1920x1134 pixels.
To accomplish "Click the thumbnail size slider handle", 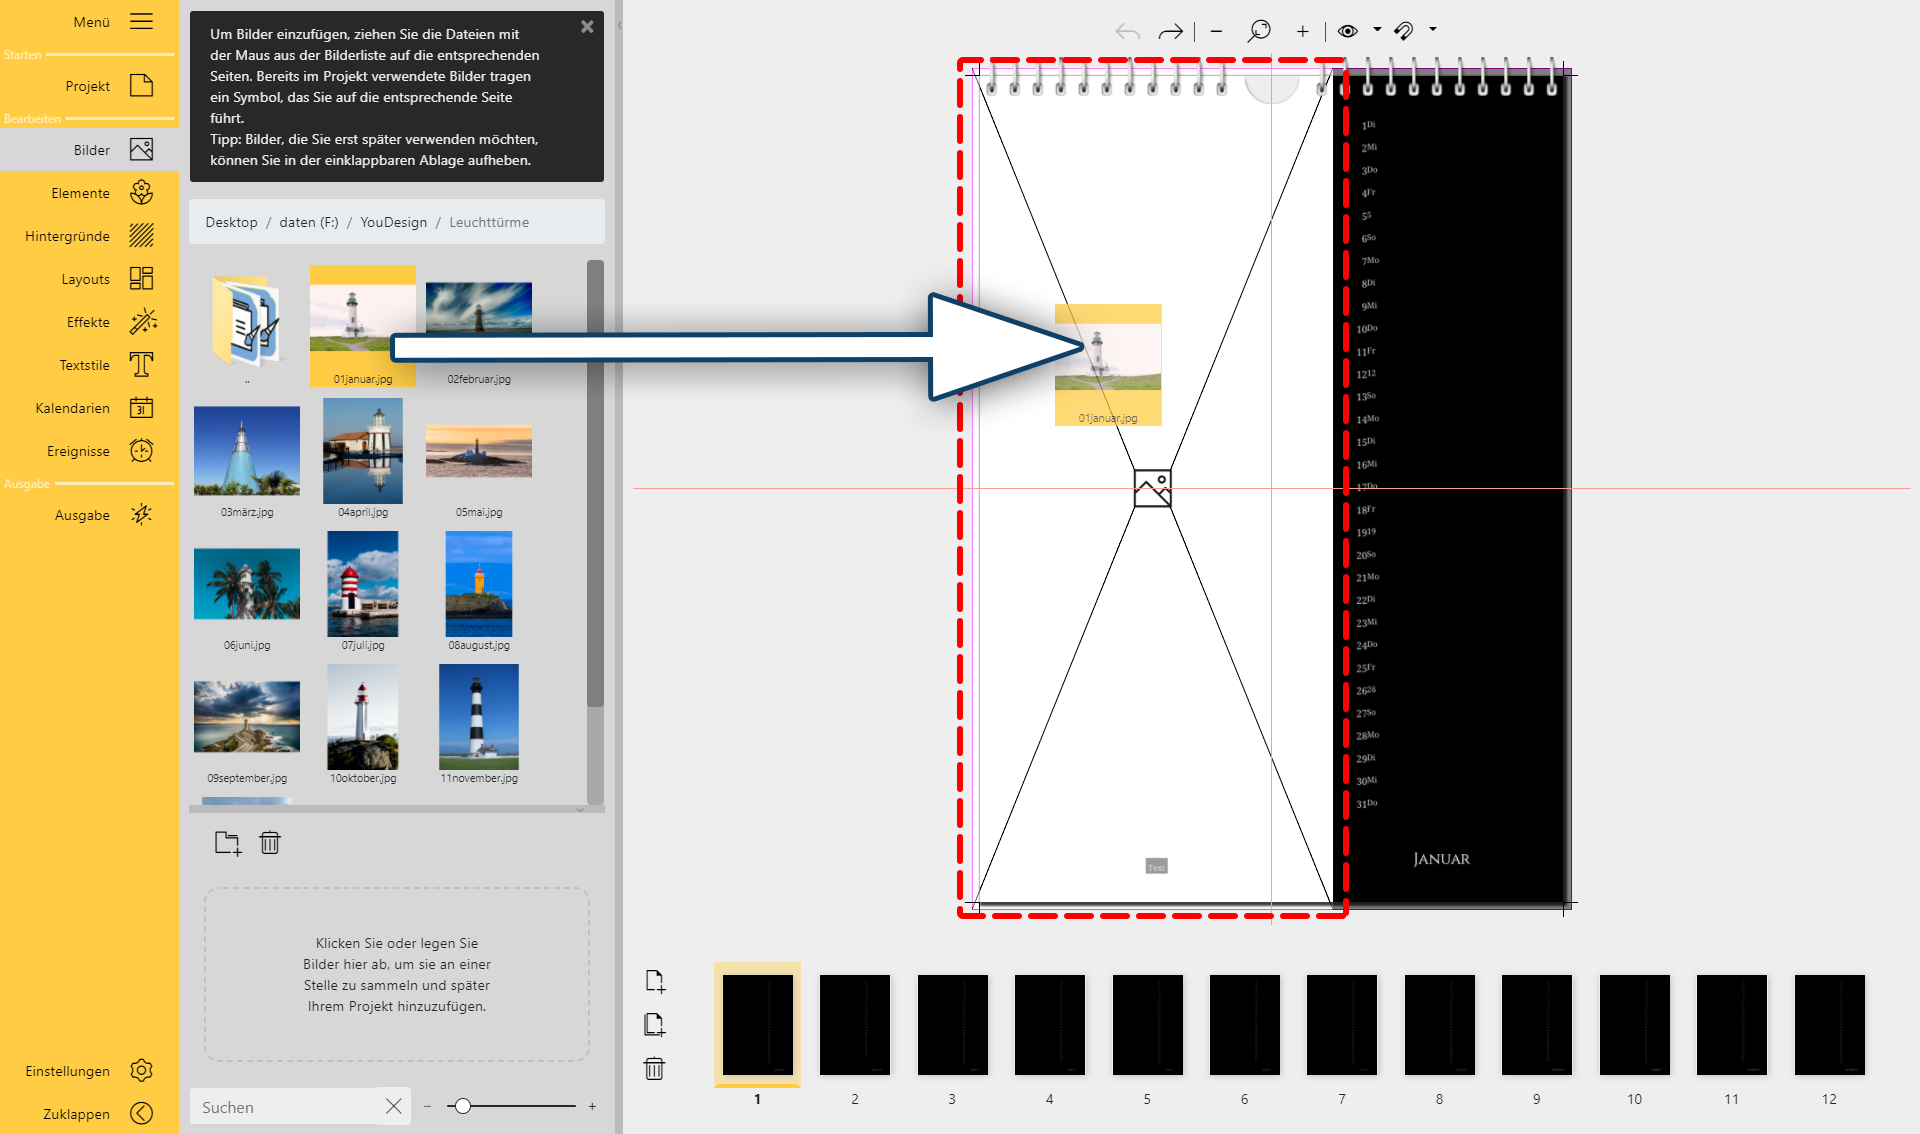I will click(462, 1106).
